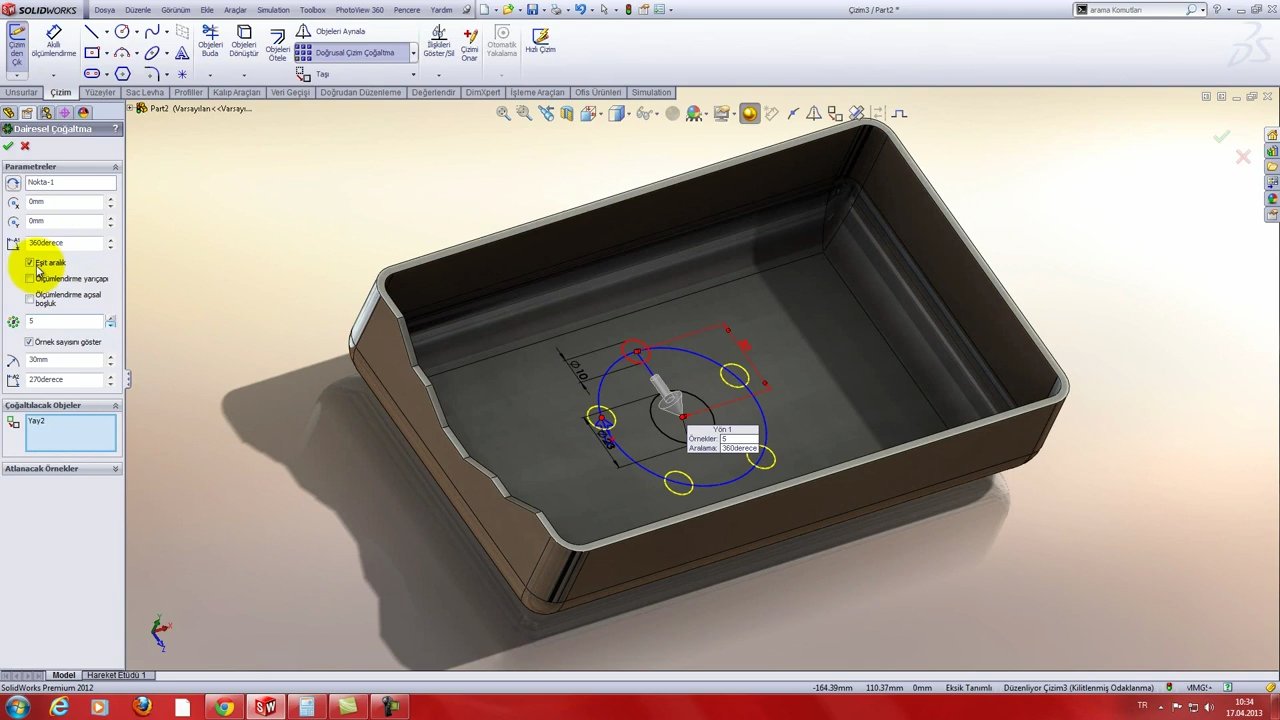Open the Araçlar menu
This screenshot has width=1280, height=720.
coord(235,10)
